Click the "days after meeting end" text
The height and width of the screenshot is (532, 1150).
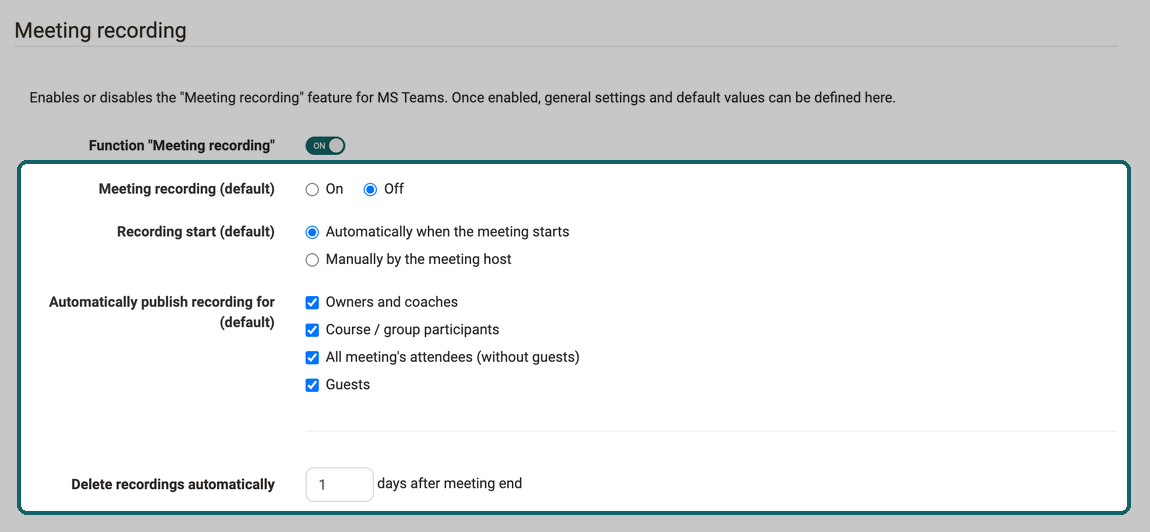tap(450, 484)
